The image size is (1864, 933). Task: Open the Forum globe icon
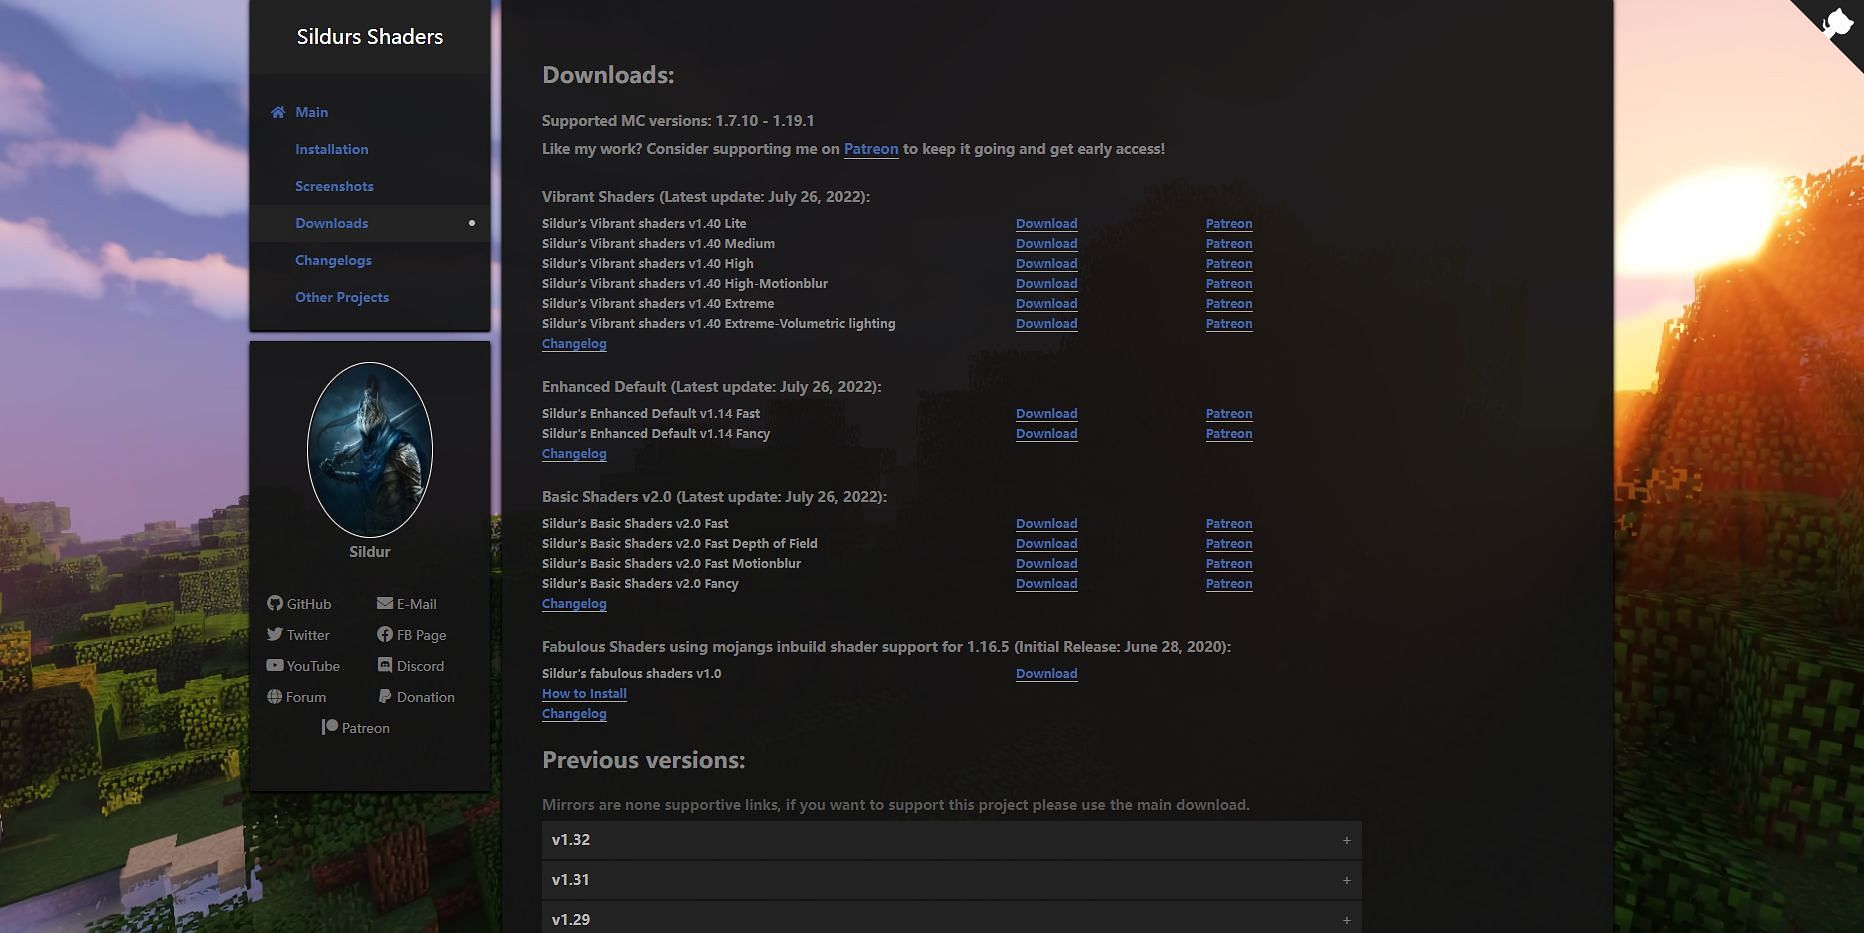pos(275,696)
